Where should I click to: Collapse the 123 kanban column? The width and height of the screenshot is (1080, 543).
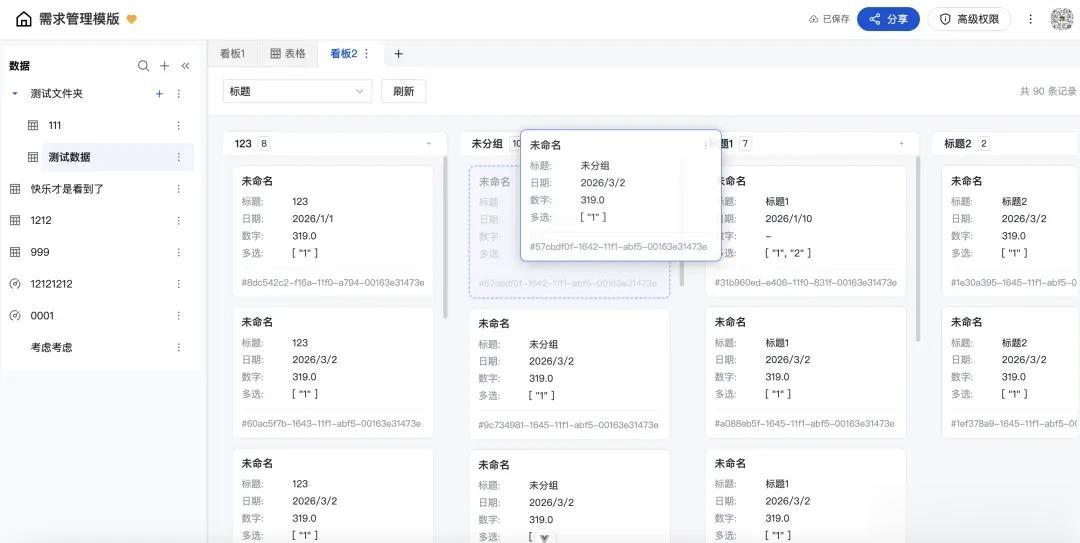click(x=428, y=144)
